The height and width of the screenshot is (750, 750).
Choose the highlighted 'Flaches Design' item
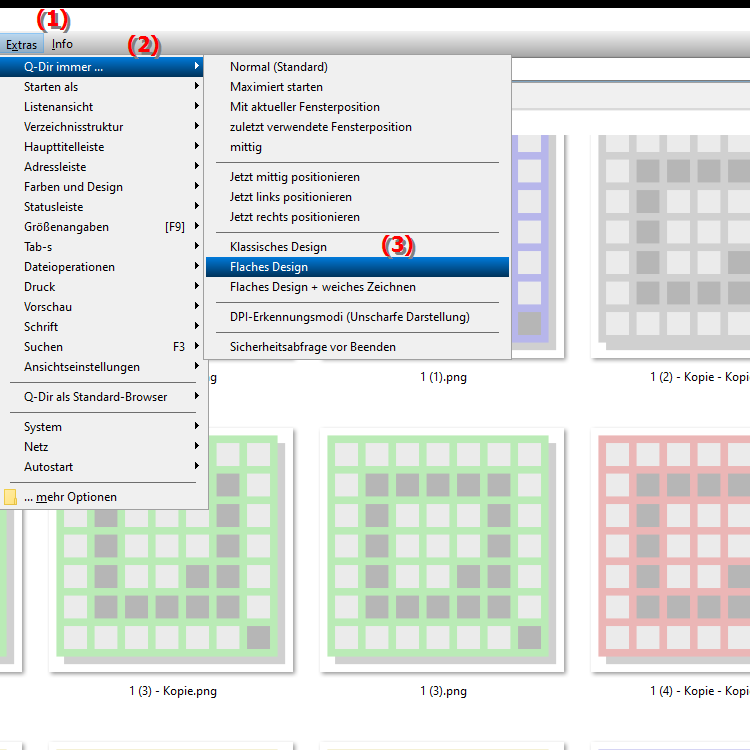click(x=357, y=267)
